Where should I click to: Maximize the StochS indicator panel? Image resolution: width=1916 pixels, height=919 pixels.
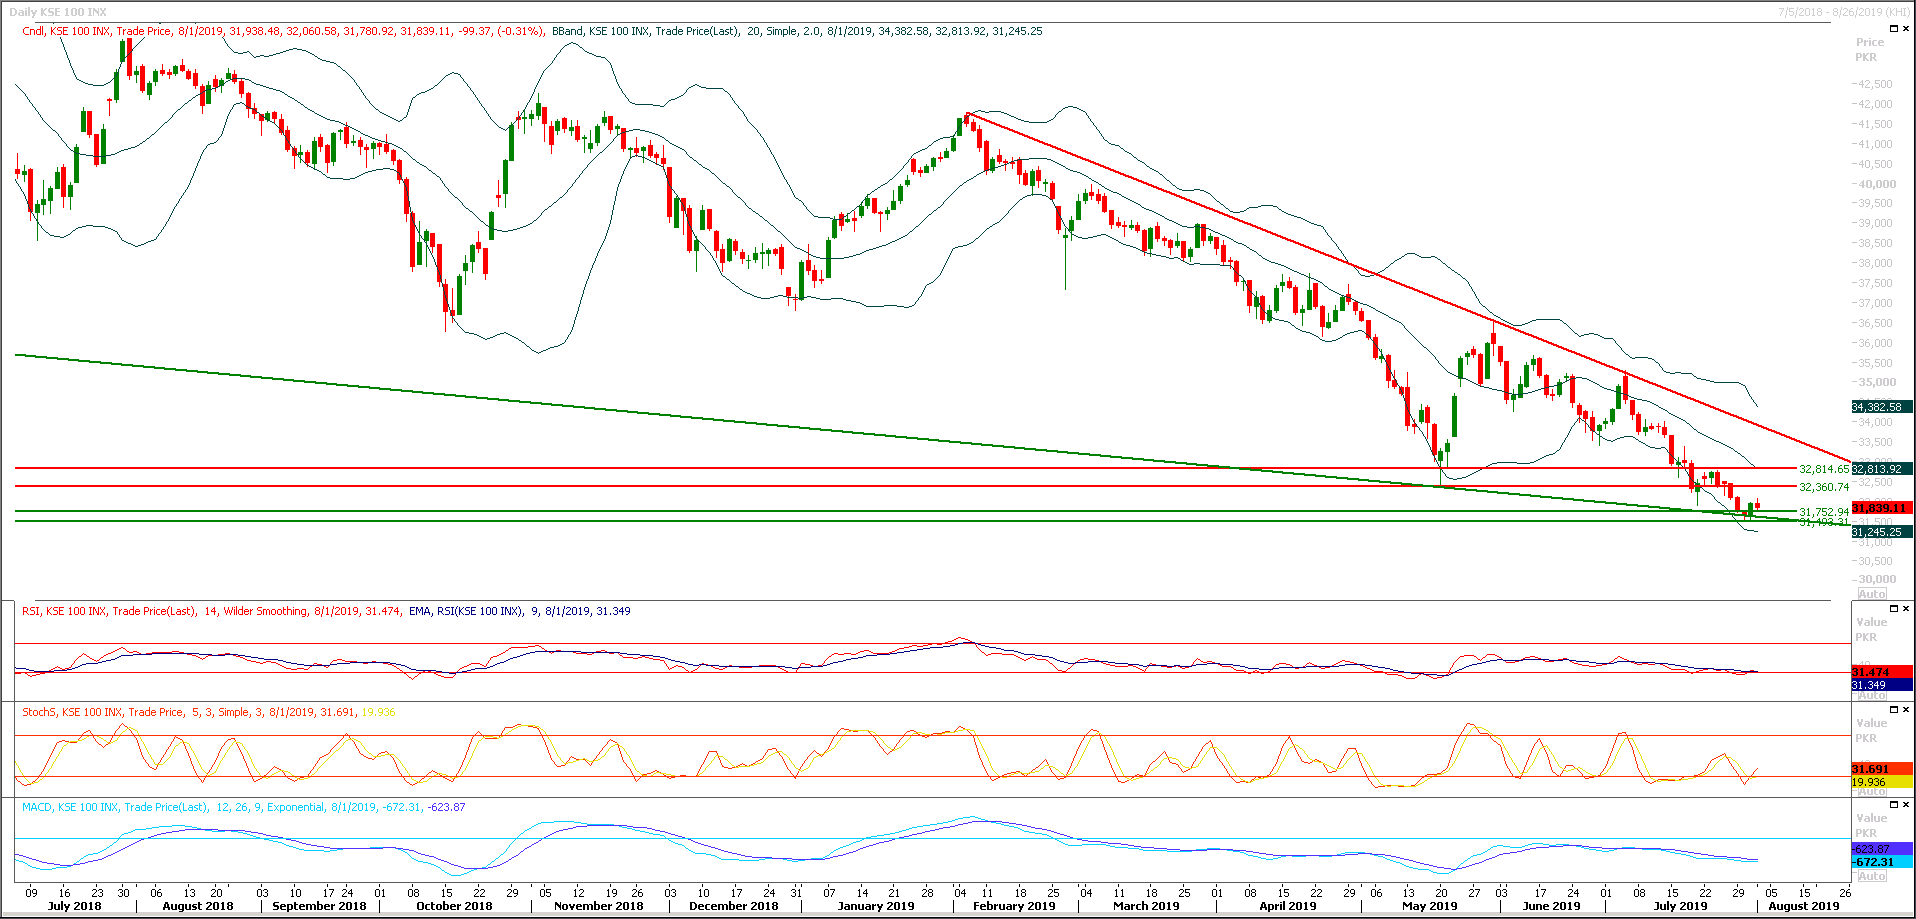pos(1893,709)
